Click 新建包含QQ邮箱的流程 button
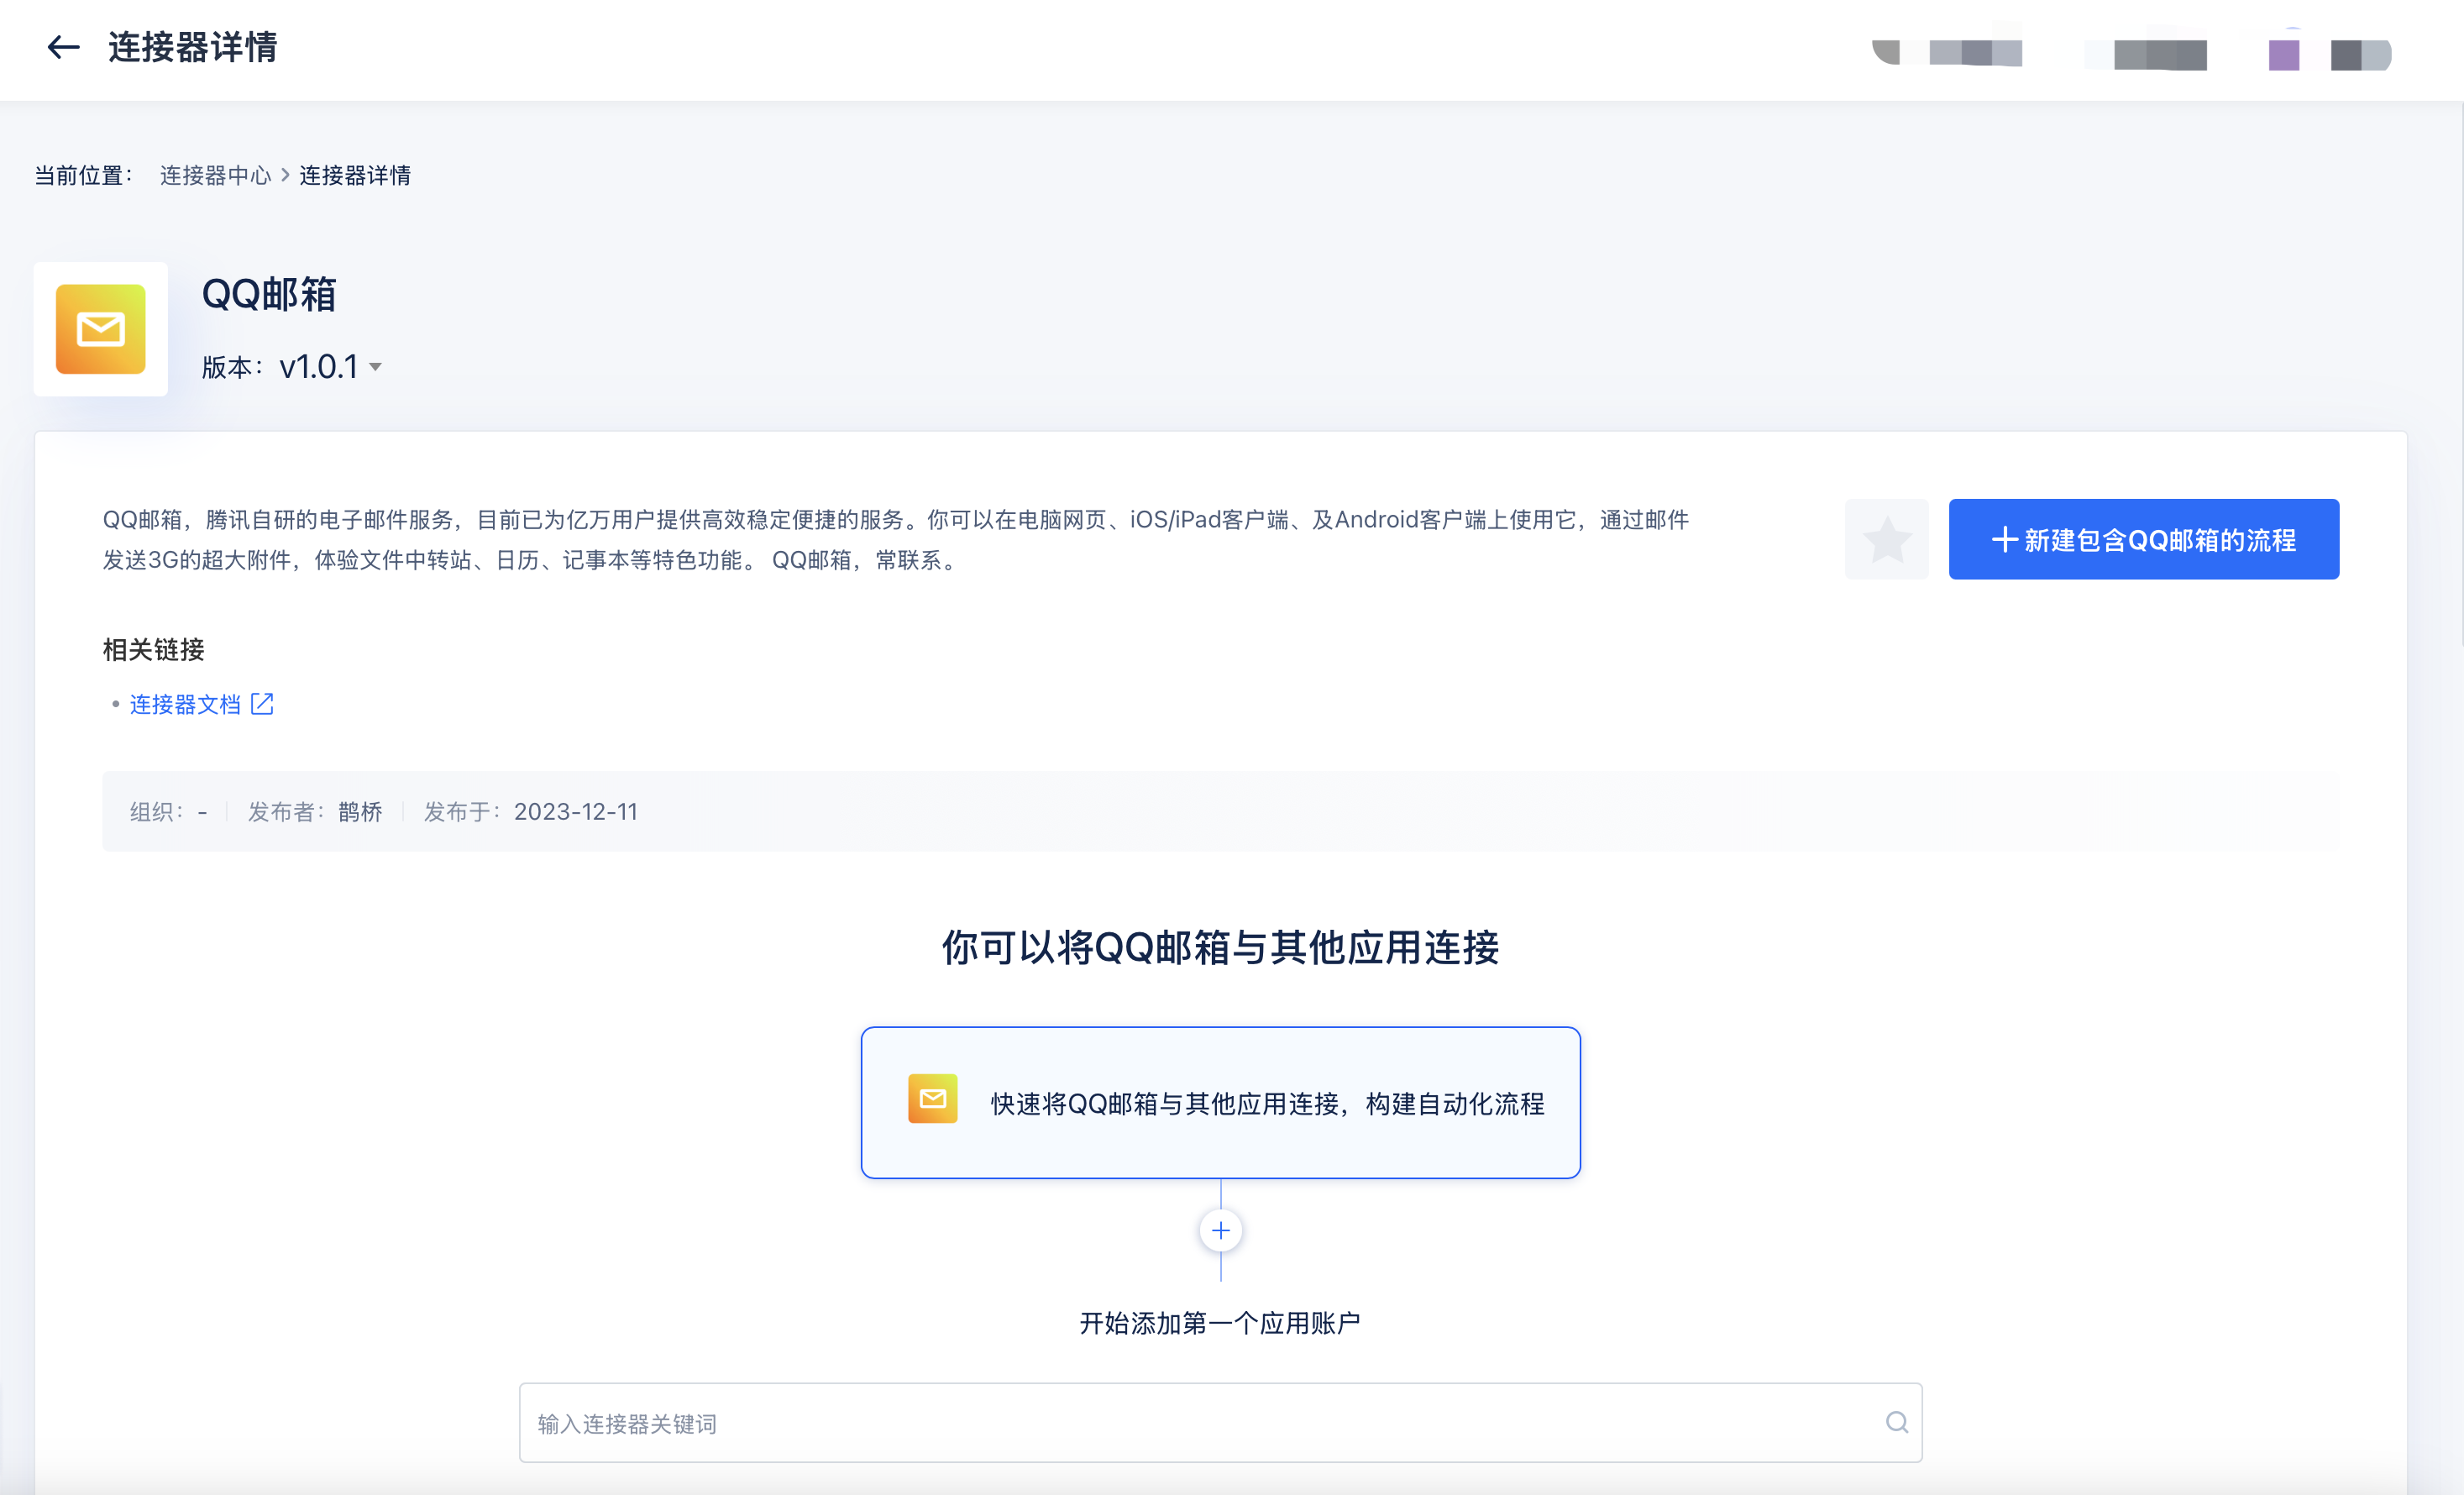 2143,539
